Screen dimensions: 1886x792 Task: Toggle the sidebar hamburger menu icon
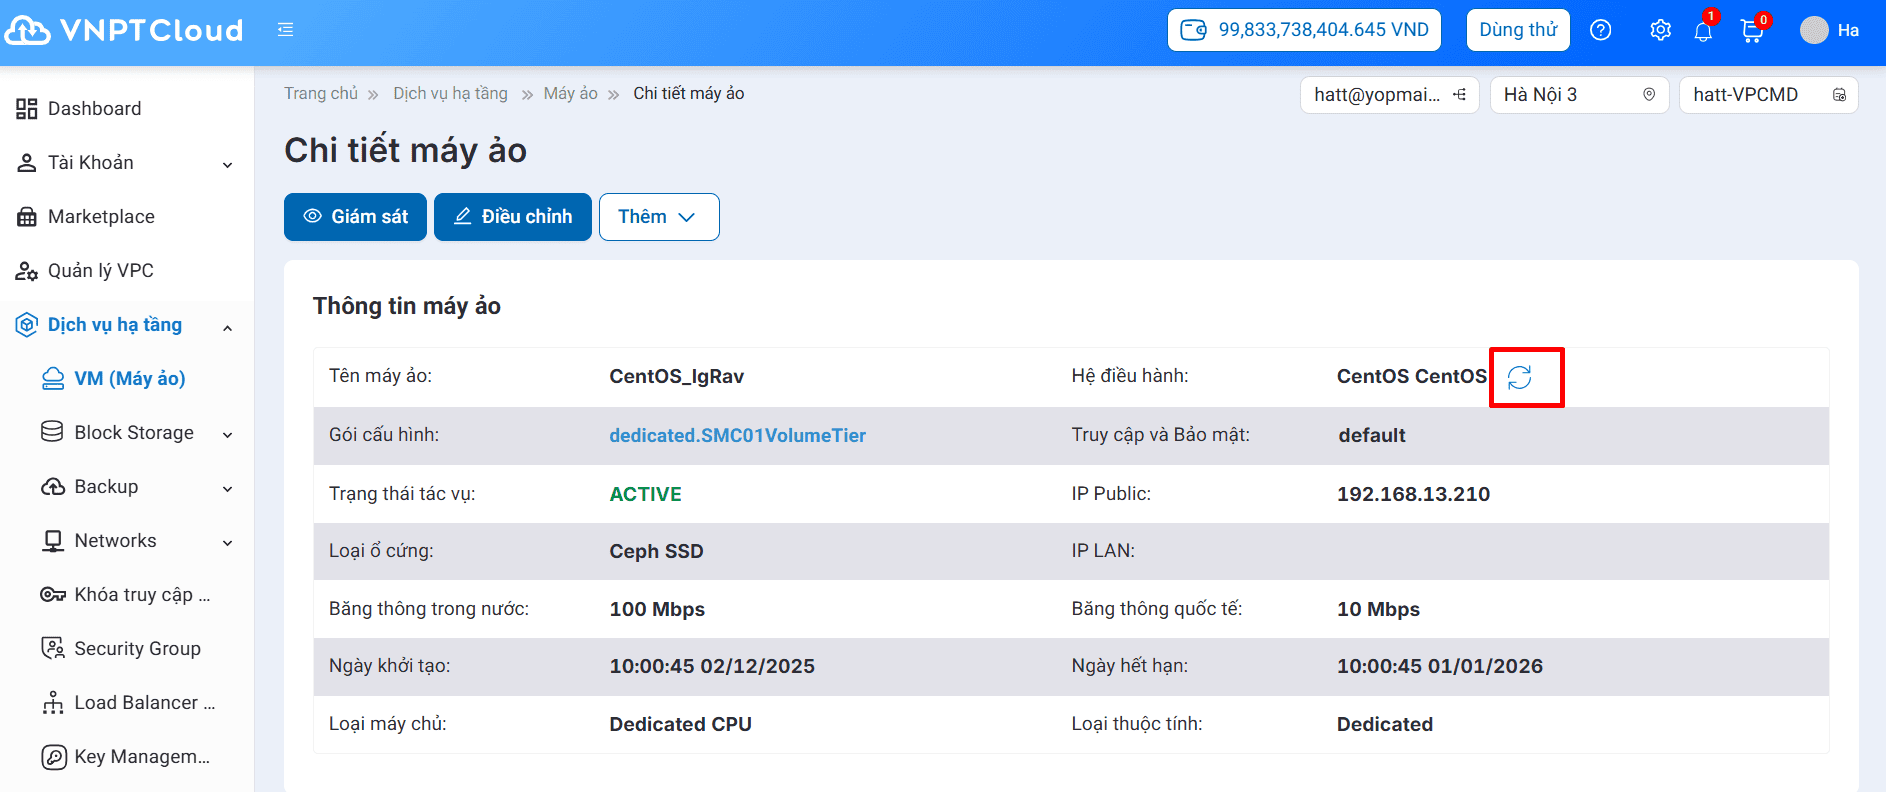pyautogui.click(x=286, y=30)
